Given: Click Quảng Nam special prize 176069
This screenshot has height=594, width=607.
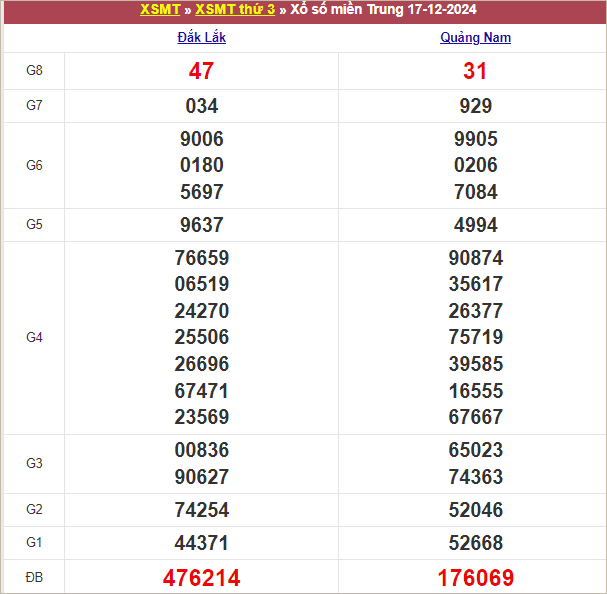Looking at the screenshot, I should tap(475, 578).
